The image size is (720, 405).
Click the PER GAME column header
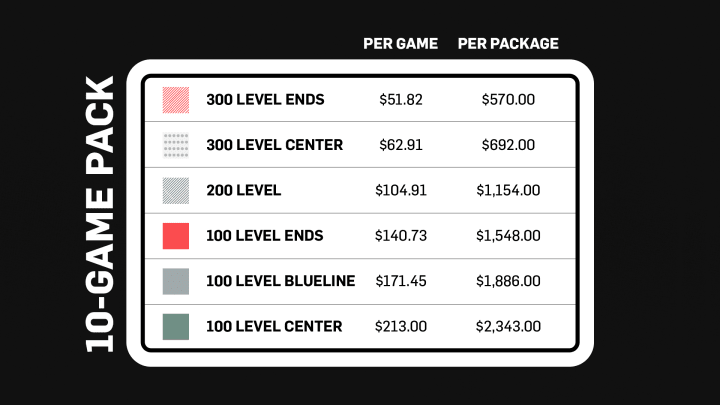401,44
